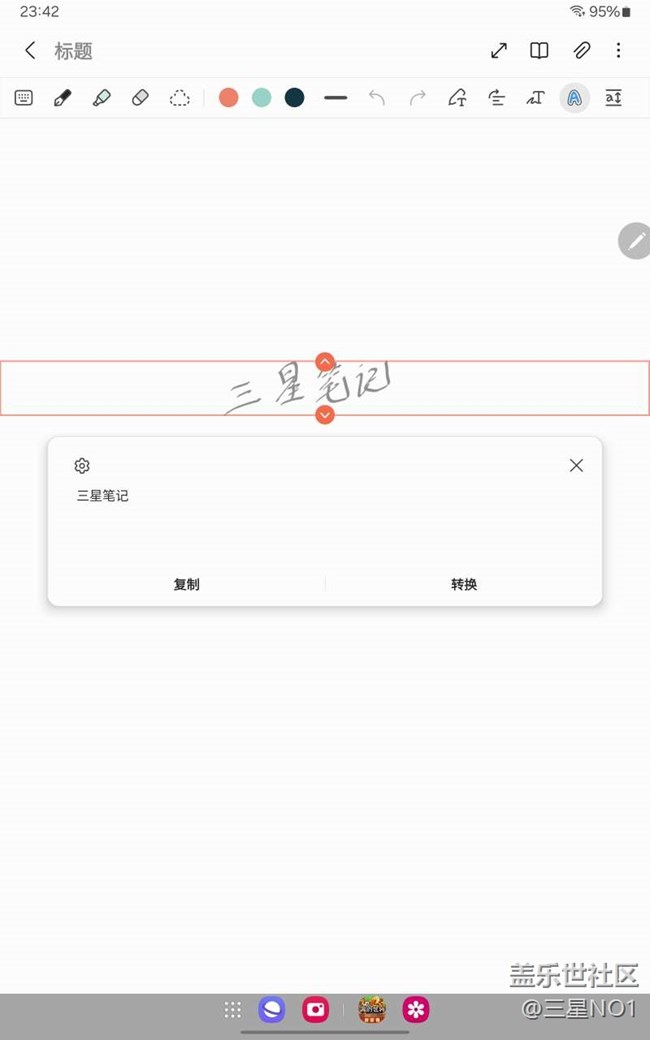Toggle the floating pencil edit button

pos(634,241)
